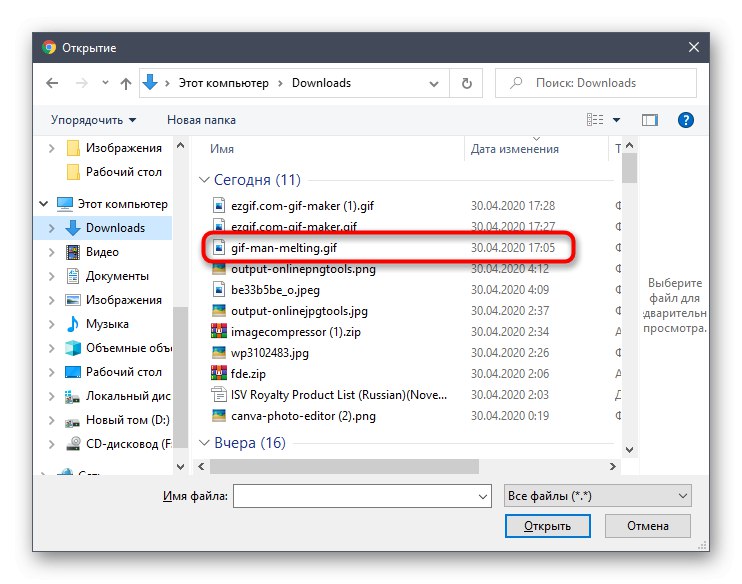This screenshot has width=742, height=584.
Task: Select the Рабочий стол yellow folder
Action: (73, 172)
